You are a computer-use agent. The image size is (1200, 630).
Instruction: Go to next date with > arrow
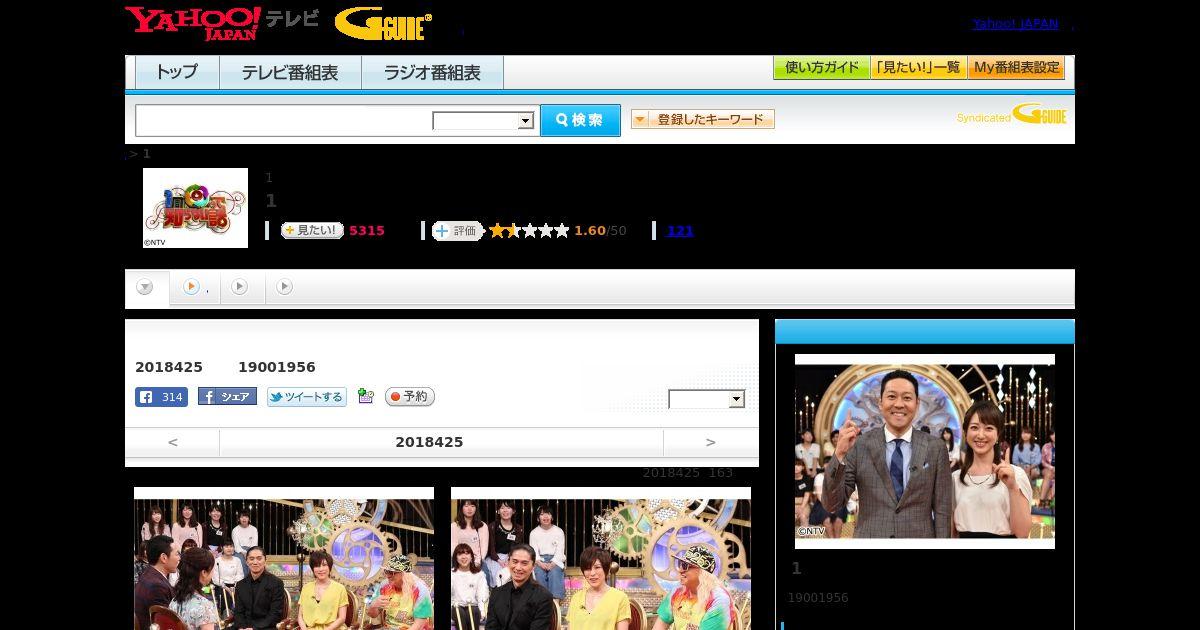pyautogui.click(x=710, y=442)
